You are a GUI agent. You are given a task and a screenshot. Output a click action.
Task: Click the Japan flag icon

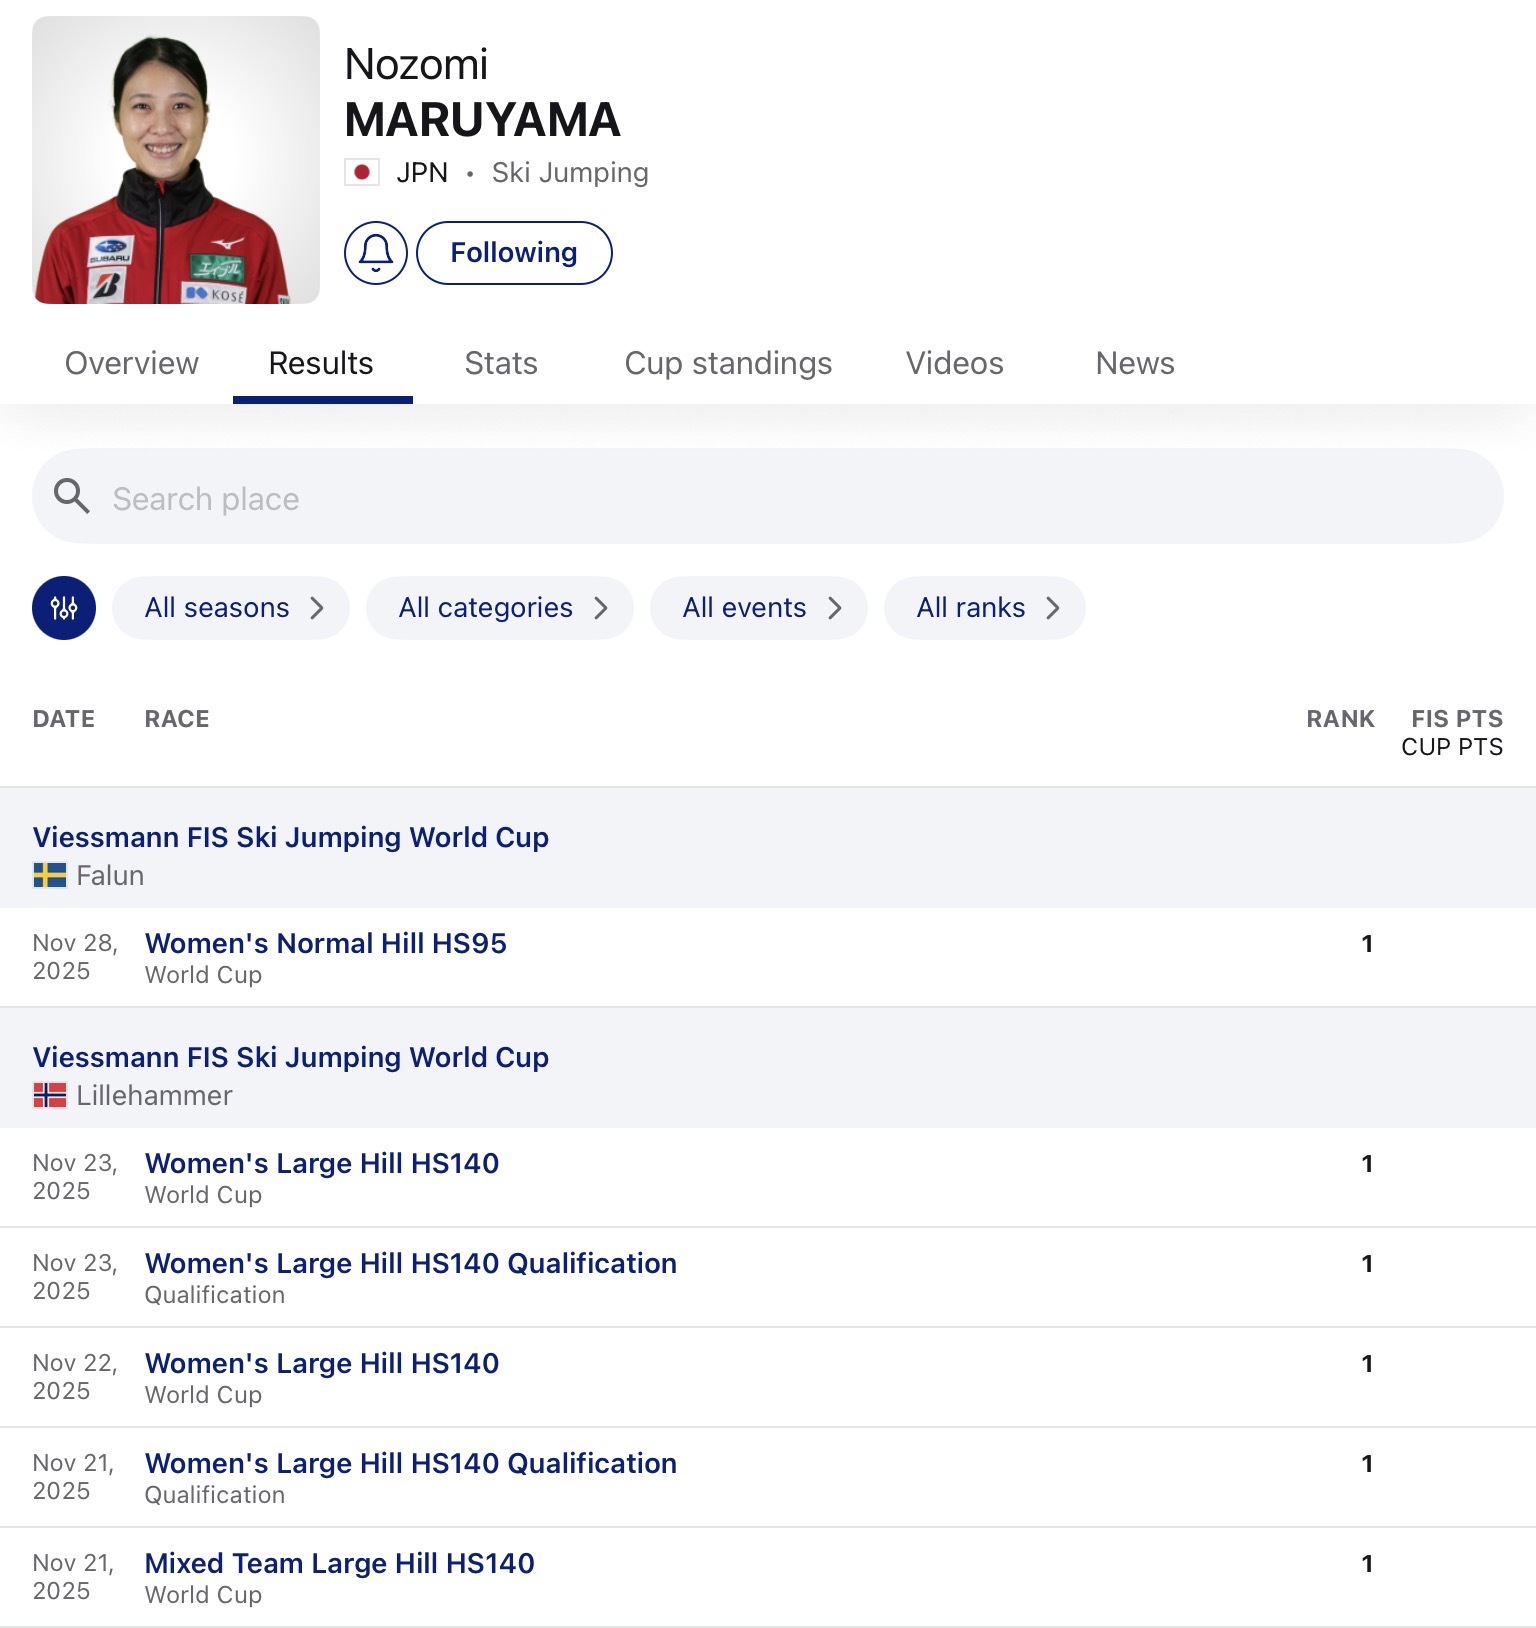pos(362,173)
